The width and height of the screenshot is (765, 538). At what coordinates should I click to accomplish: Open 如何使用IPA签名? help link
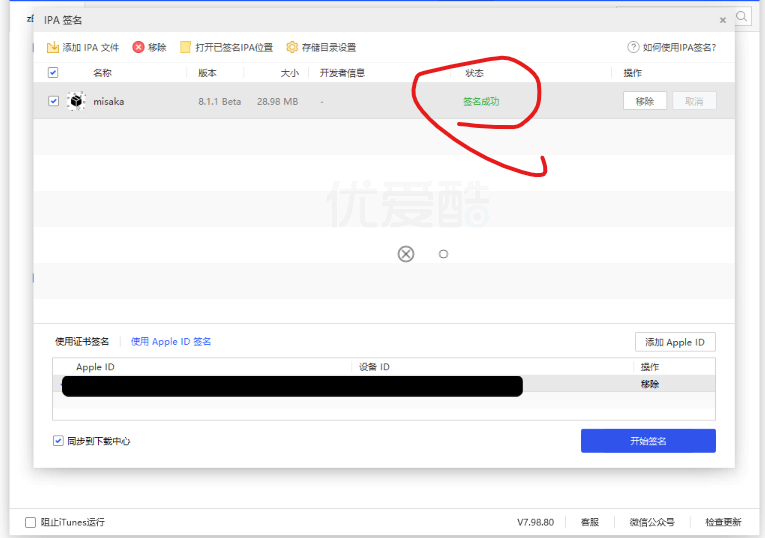coord(679,47)
